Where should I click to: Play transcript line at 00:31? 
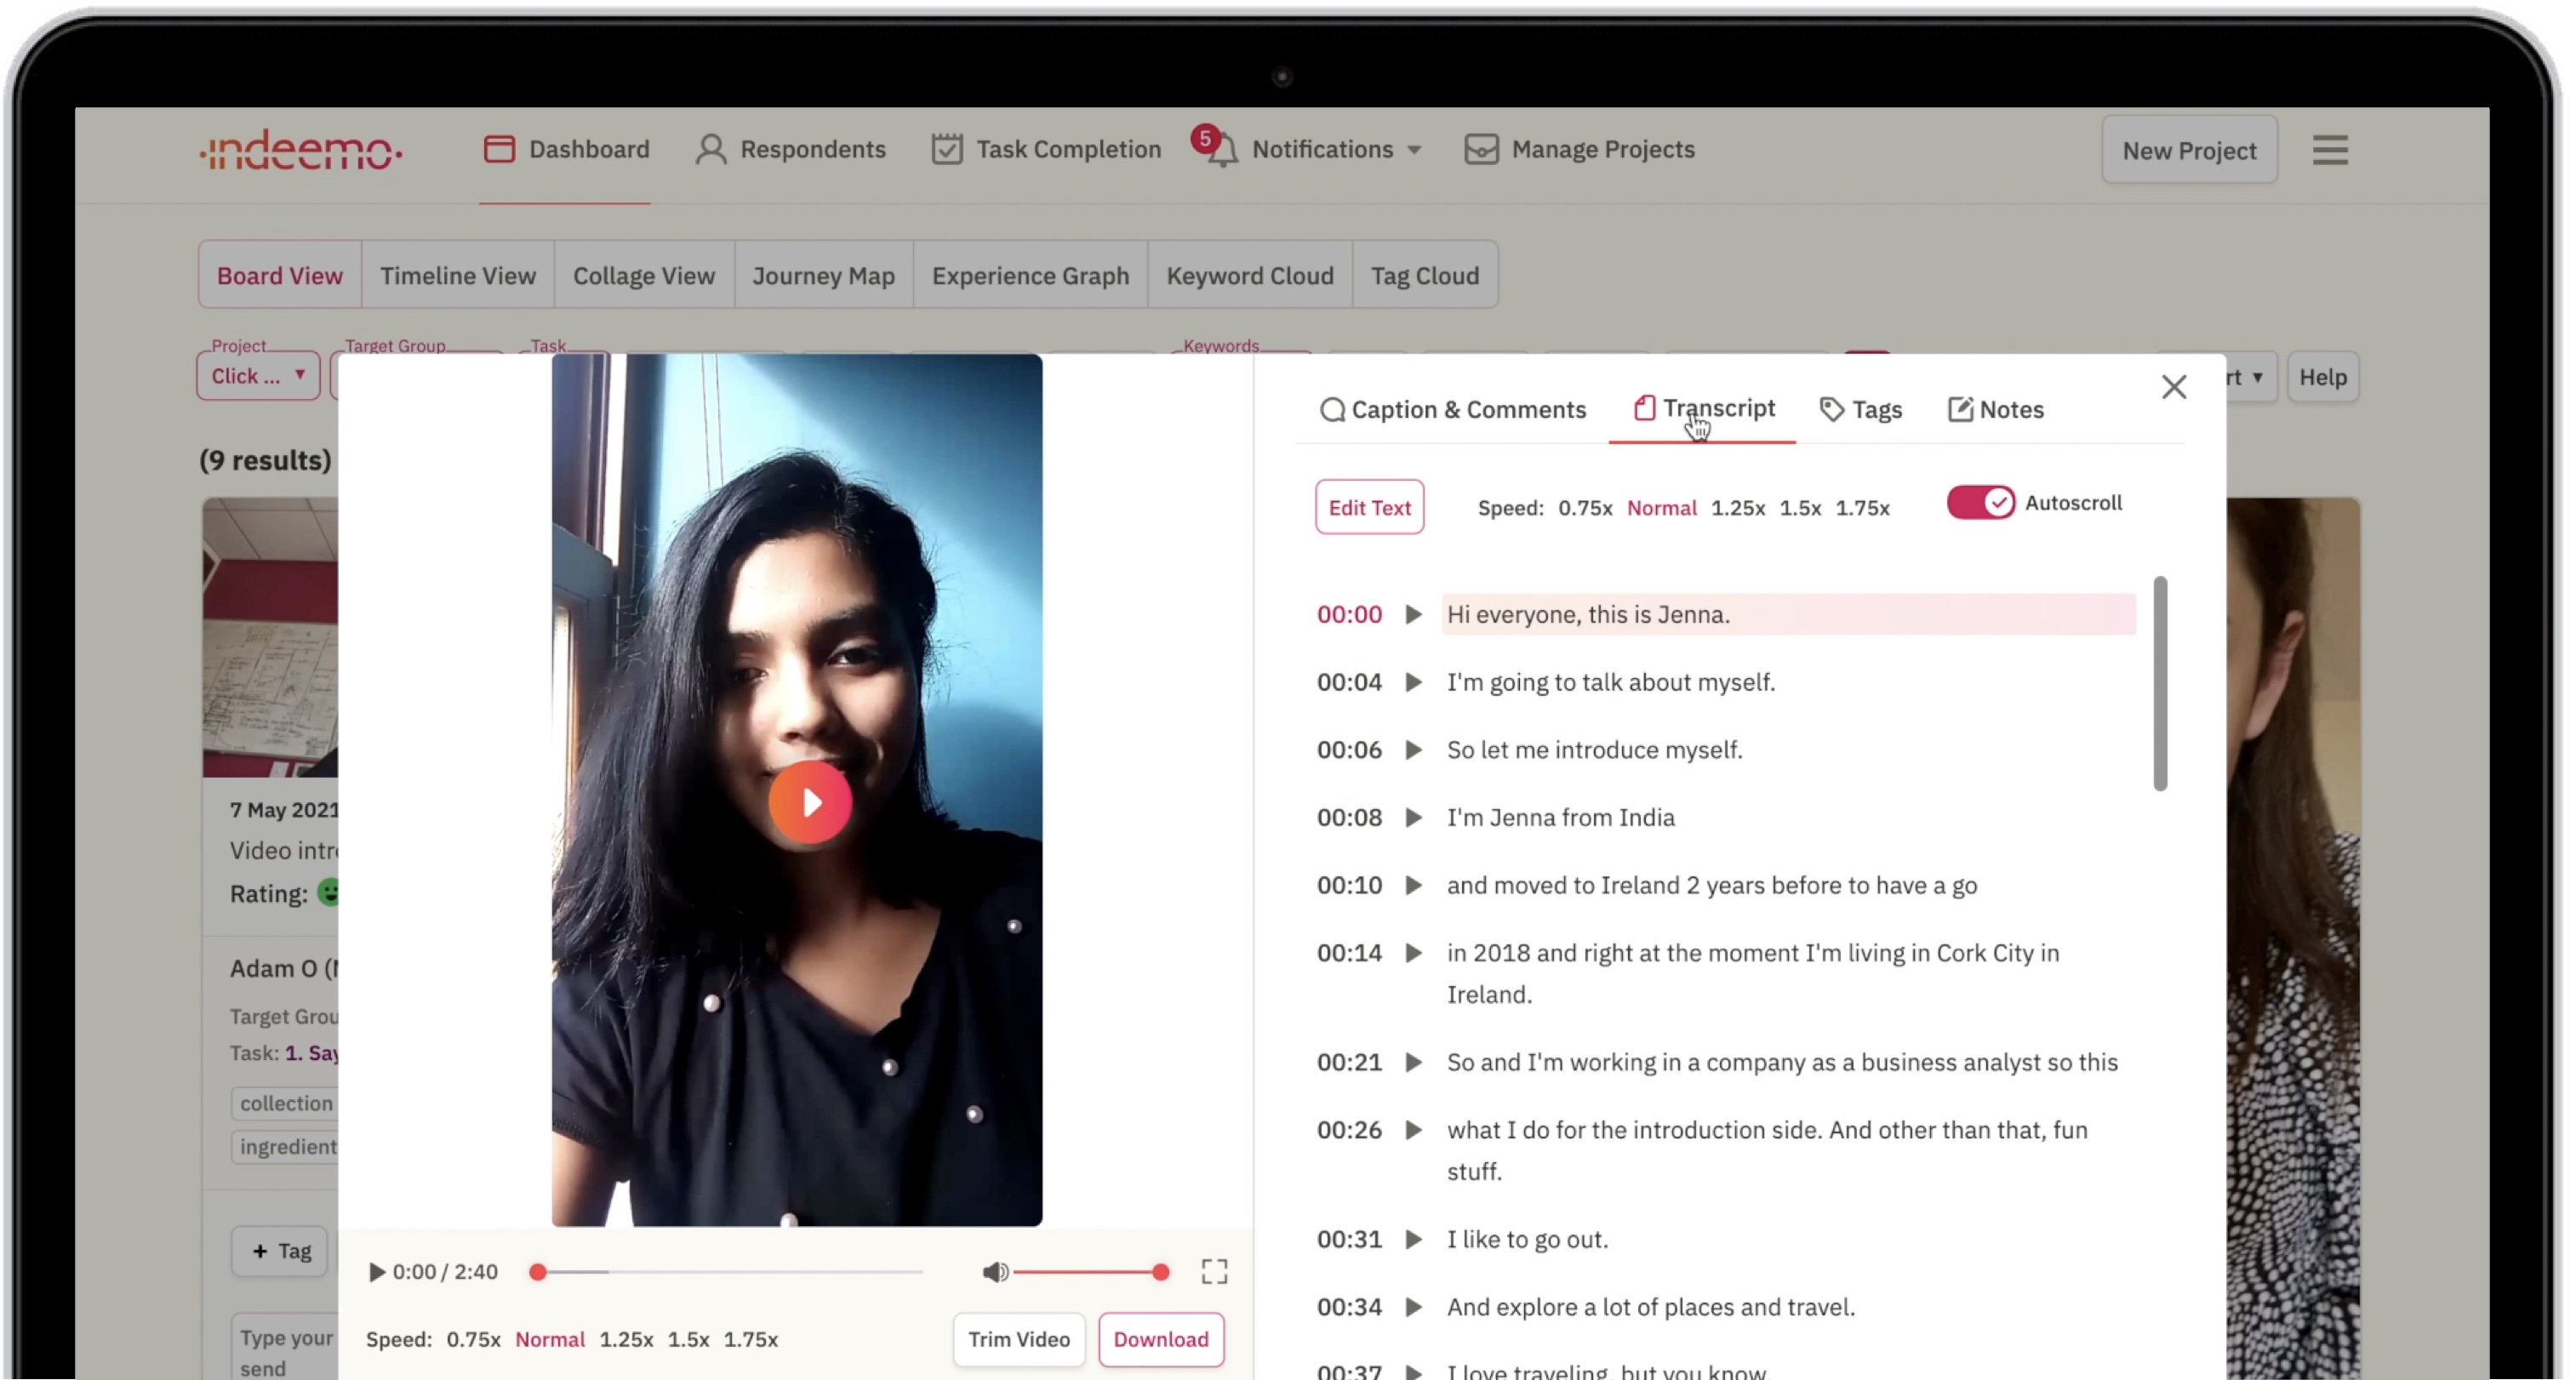tap(1412, 1239)
